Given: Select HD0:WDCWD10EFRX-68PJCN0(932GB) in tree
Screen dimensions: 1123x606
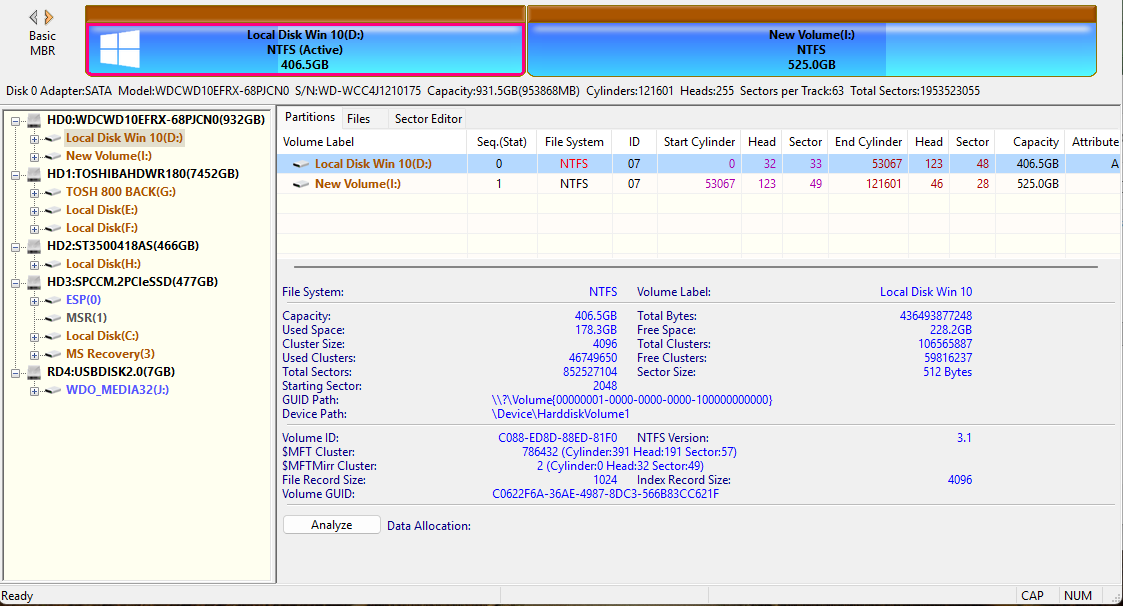Looking at the screenshot, I should pyautogui.click(x=156, y=120).
